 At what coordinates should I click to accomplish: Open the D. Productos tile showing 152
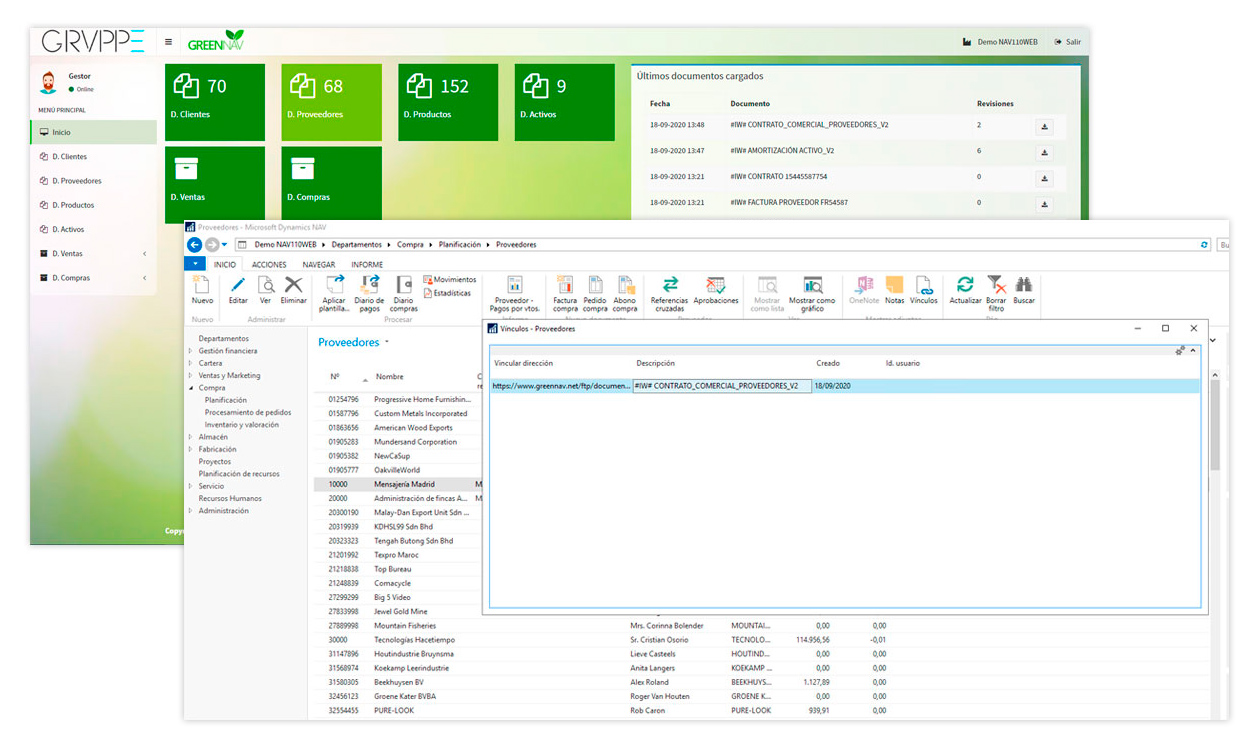point(448,102)
